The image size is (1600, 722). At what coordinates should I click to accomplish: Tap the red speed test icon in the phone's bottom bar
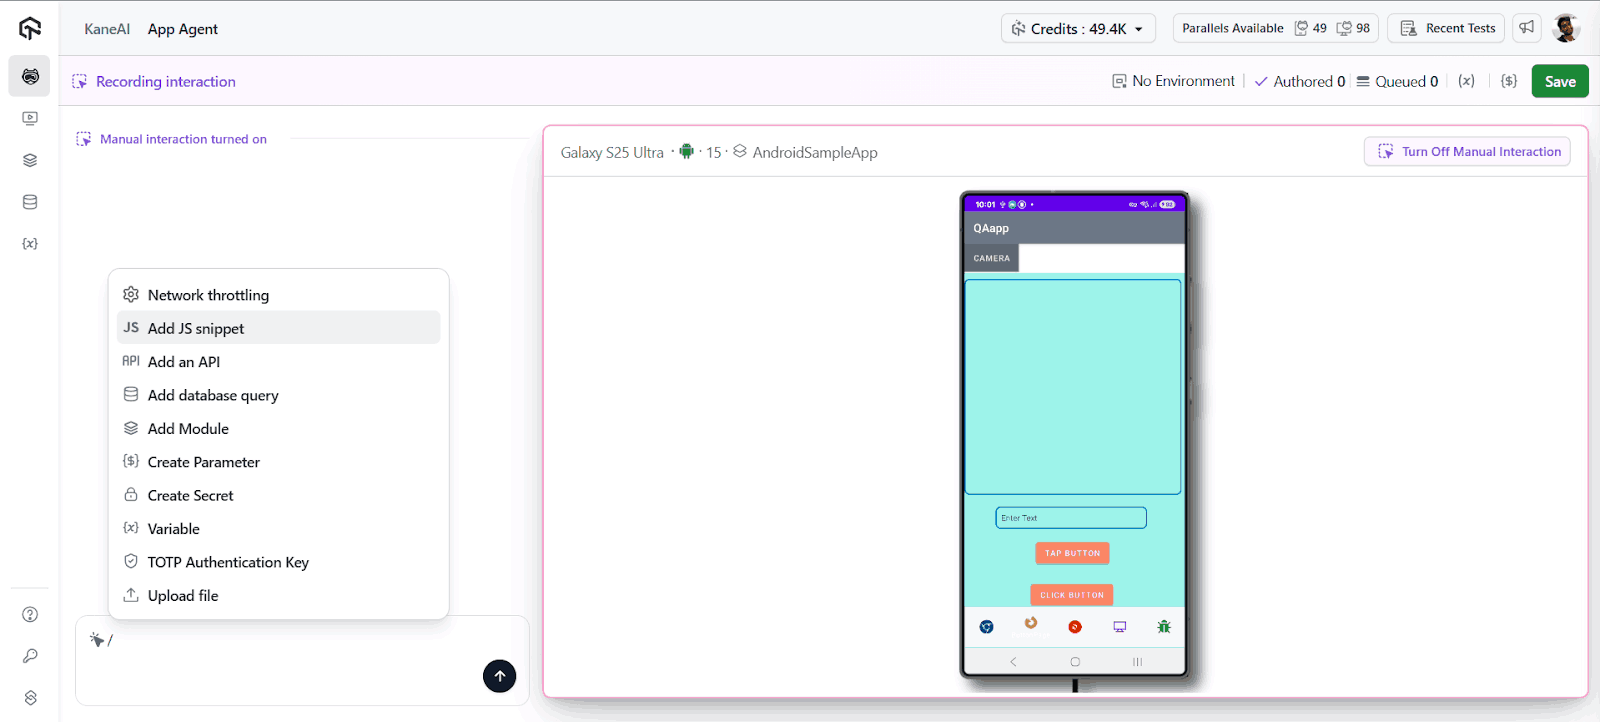(x=1075, y=627)
